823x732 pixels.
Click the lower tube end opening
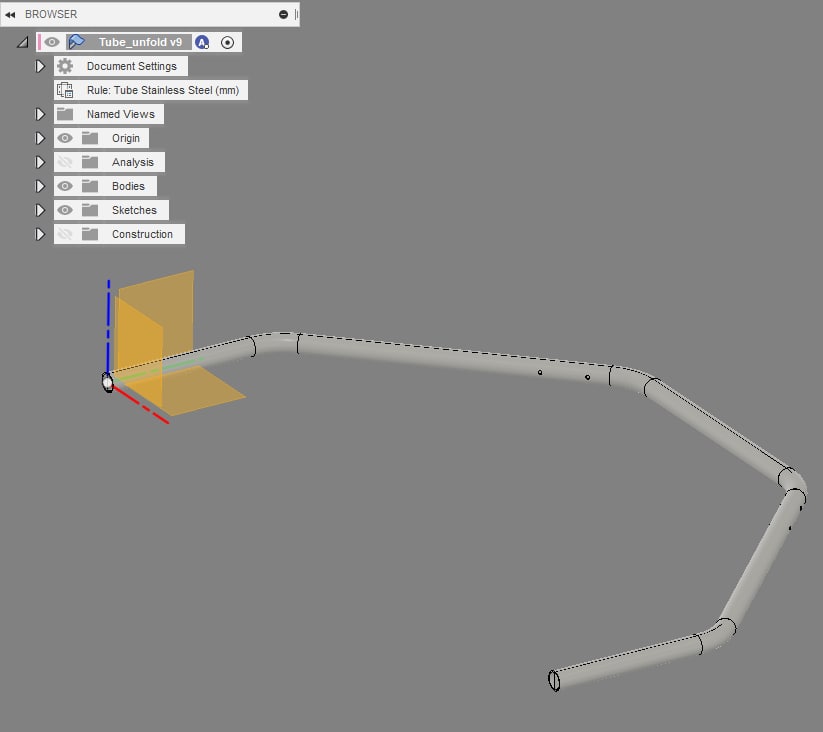(x=554, y=681)
